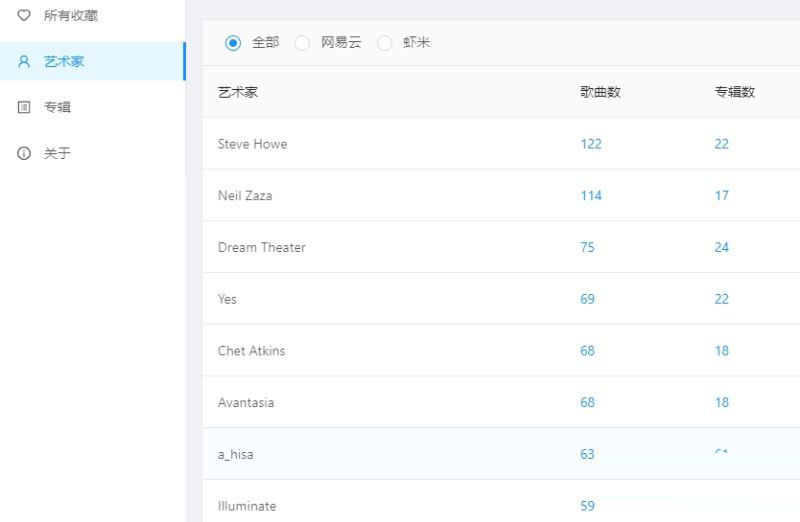
Task: Click the album list icon beside 专辑
Action: (24, 107)
